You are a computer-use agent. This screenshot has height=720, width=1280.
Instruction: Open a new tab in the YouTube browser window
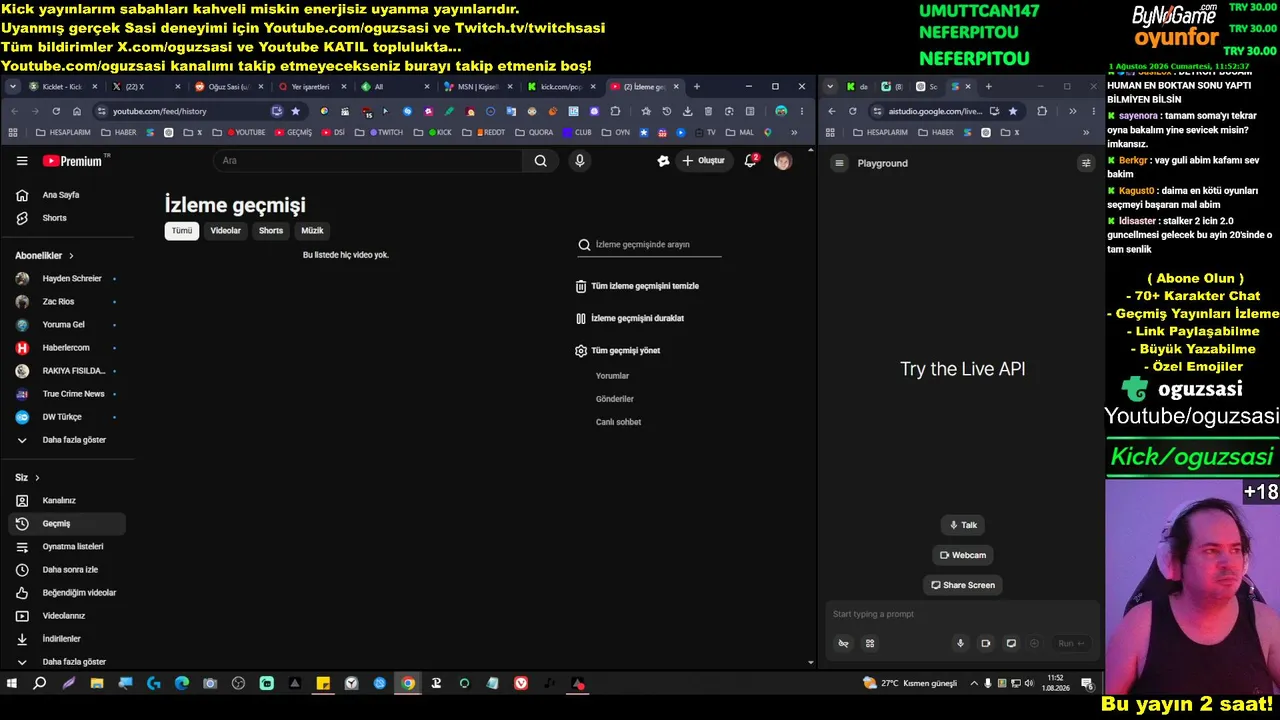pyautogui.click(x=697, y=87)
